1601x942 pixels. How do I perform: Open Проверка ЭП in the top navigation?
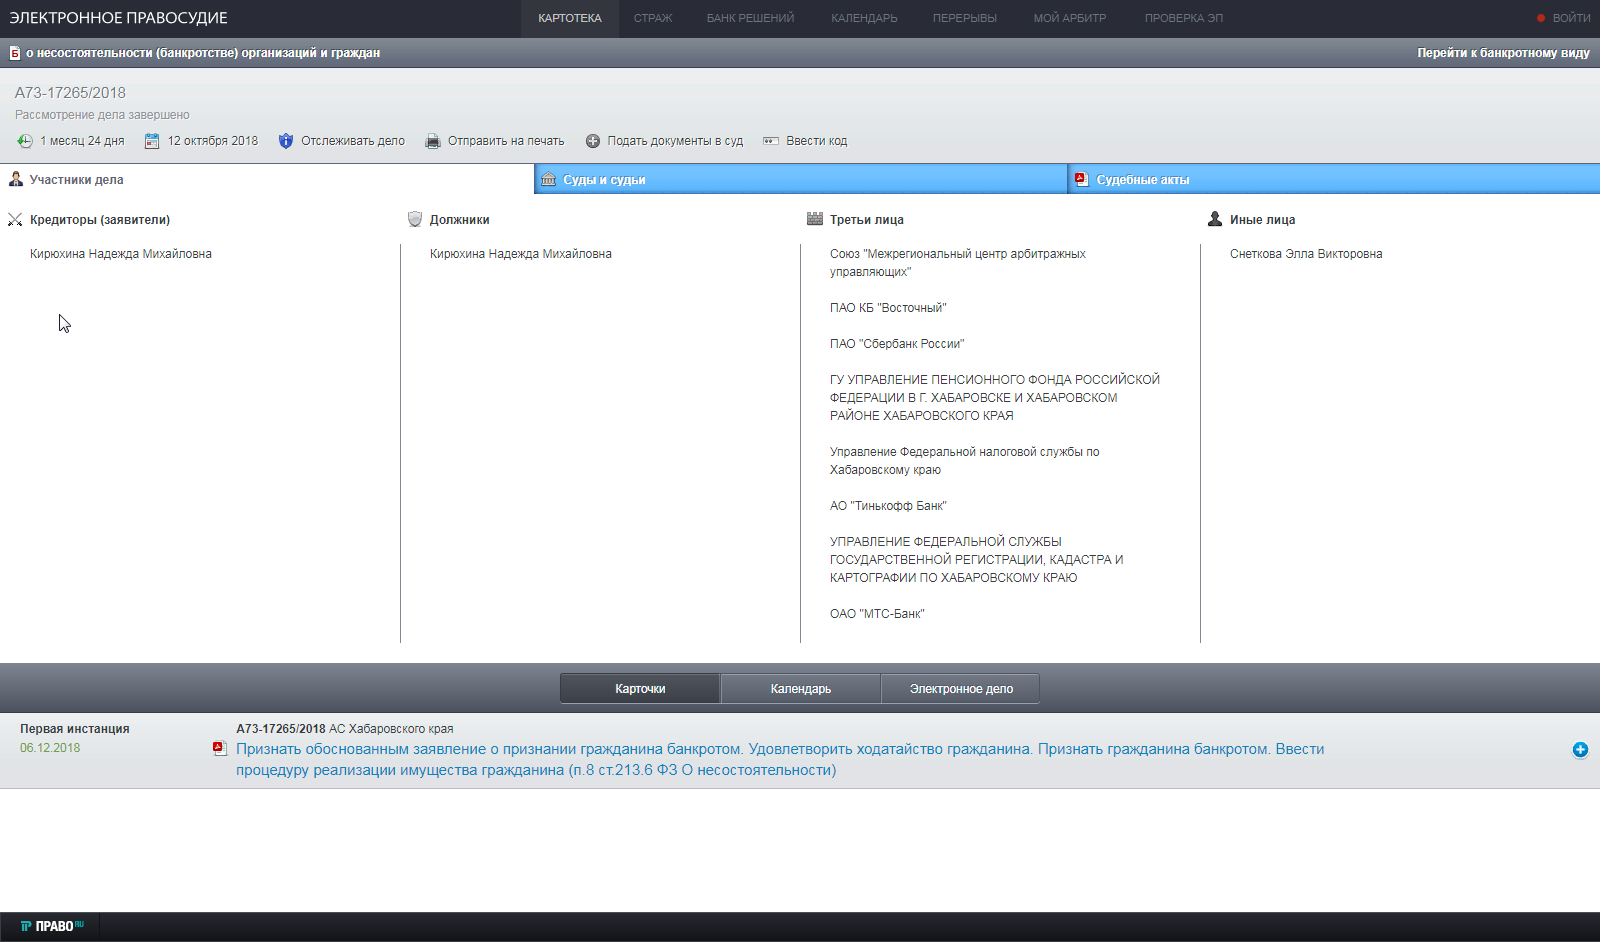tap(1183, 18)
